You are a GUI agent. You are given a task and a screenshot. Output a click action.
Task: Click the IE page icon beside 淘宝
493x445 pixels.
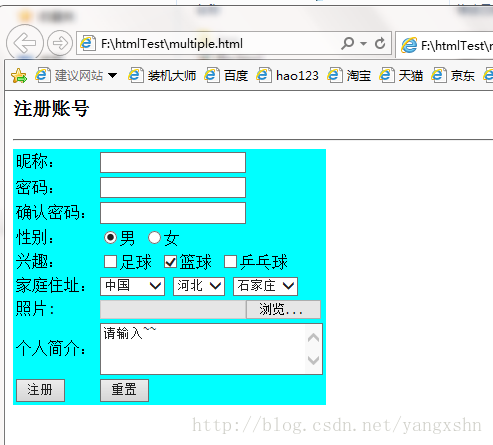(334, 75)
